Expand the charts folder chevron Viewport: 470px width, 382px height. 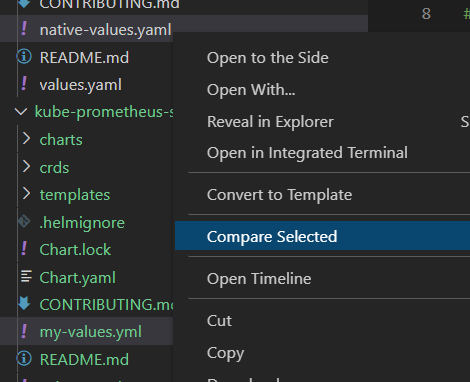[x=26, y=139]
